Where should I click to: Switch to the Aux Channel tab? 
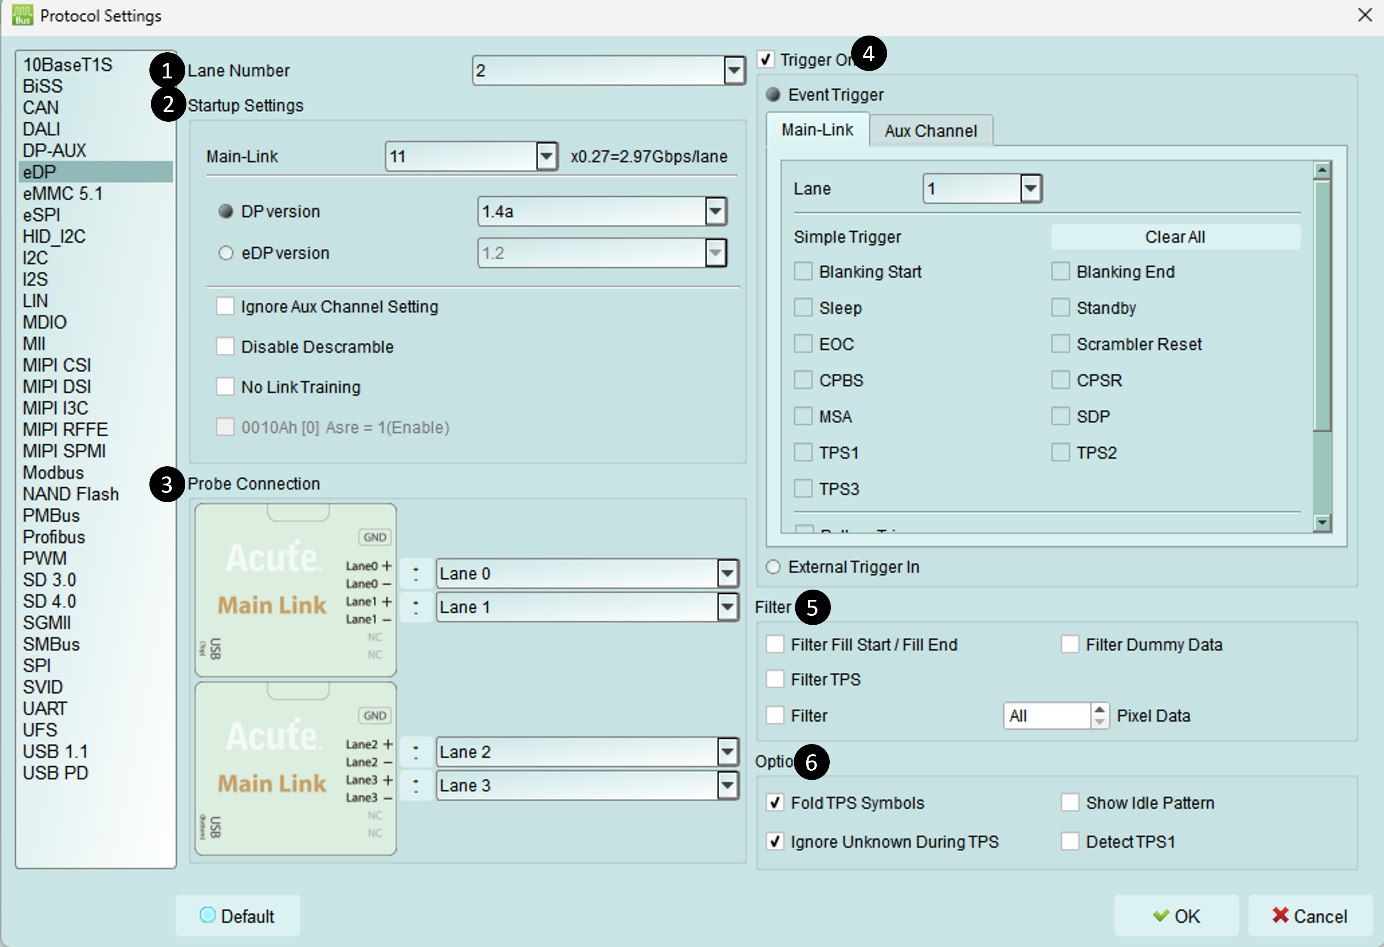[x=931, y=131]
